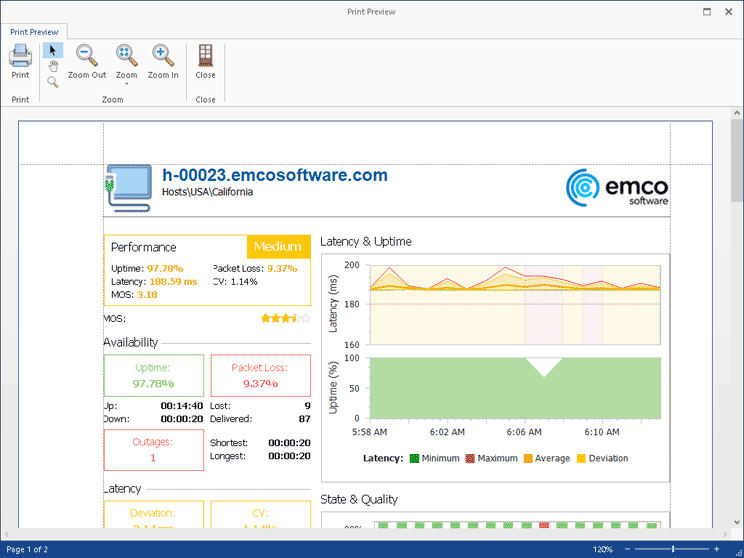Click the Up time value 00:14:40
Screen dimensions: 744x558
[182, 406]
